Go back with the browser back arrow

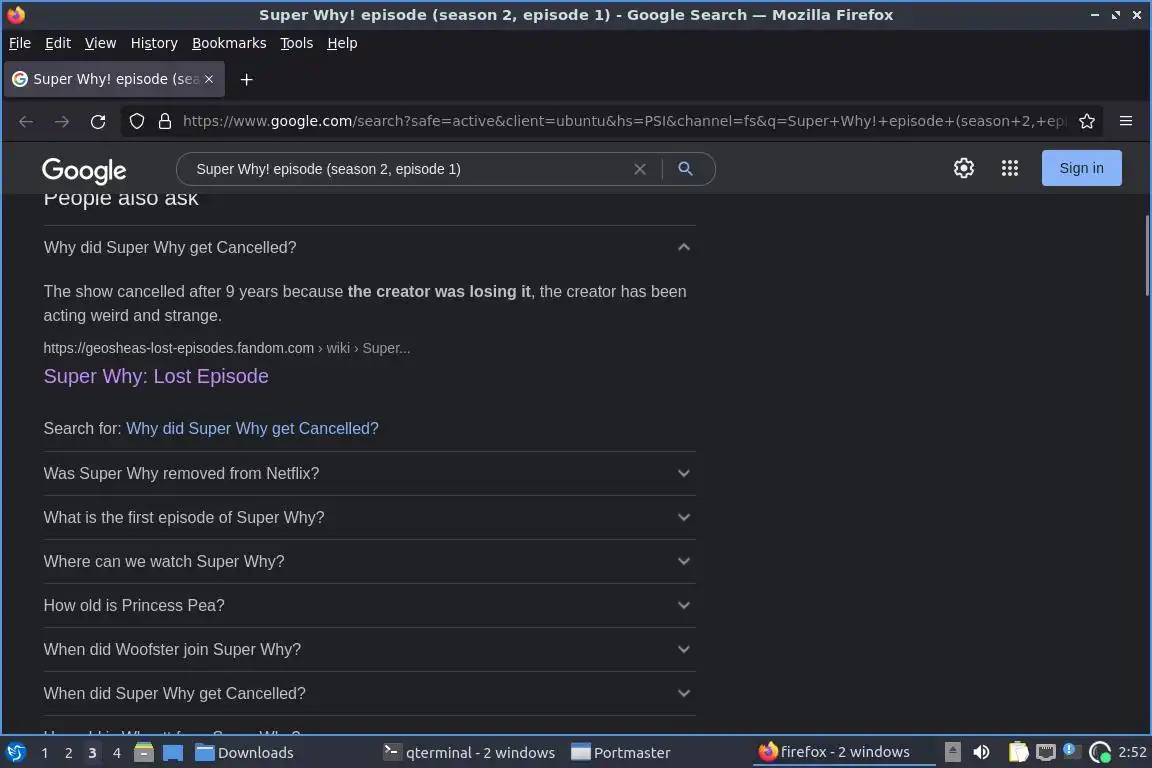click(26, 121)
